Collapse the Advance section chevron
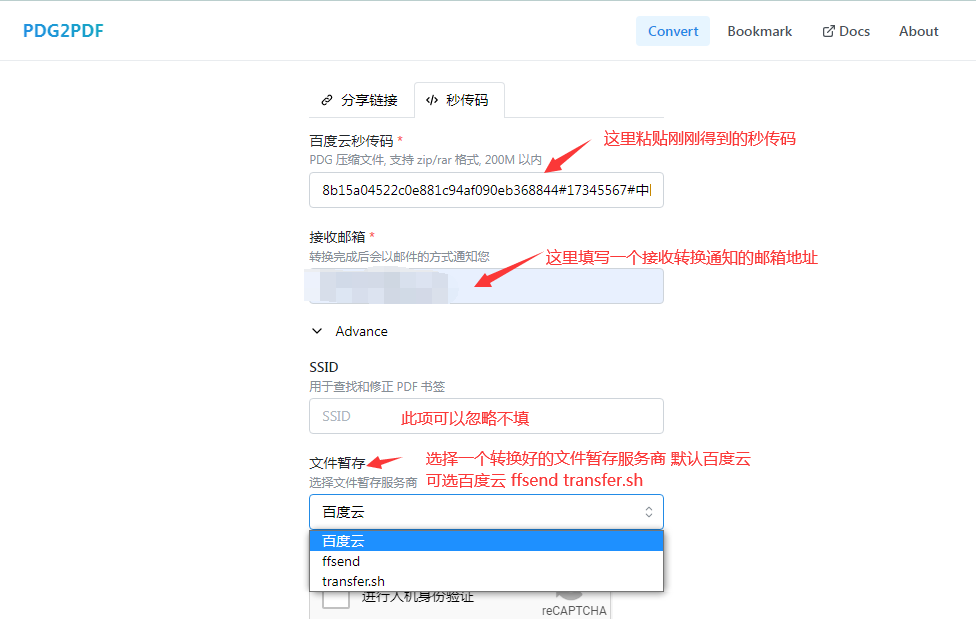 pos(317,331)
